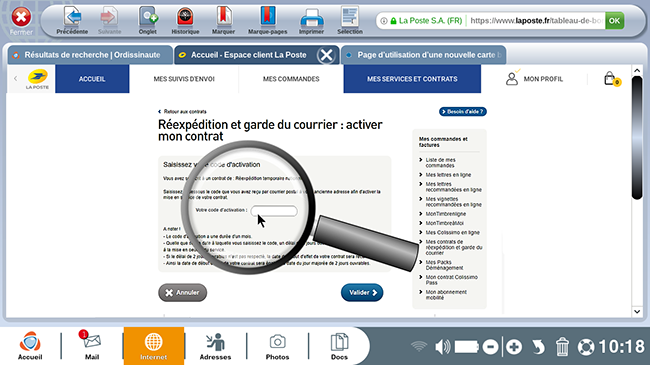Open Docs app
The height and width of the screenshot is (365, 650).
pyautogui.click(x=339, y=346)
